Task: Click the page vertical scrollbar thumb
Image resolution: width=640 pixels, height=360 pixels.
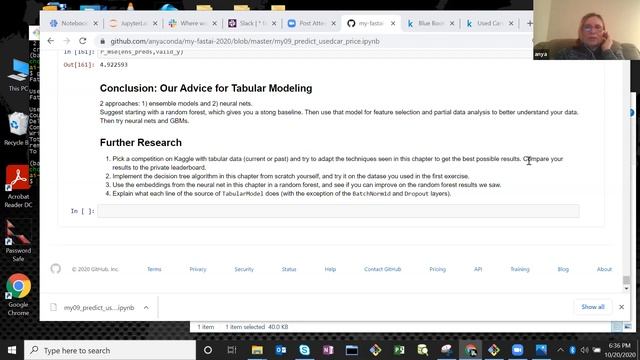Action: tap(627, 280)
